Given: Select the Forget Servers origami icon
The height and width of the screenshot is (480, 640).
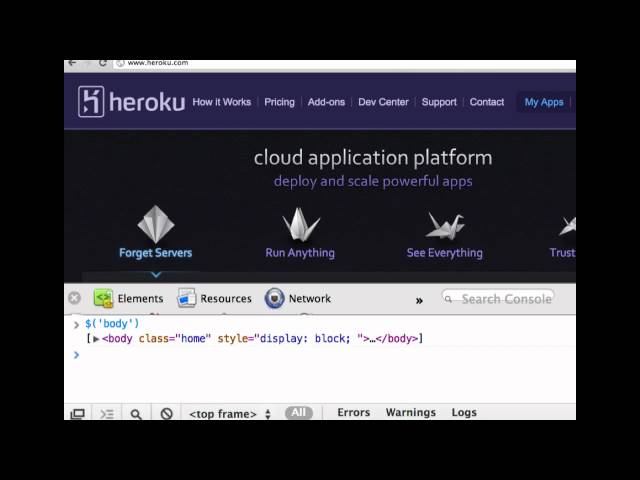Looking at the screenshot, I should point(156,224).
